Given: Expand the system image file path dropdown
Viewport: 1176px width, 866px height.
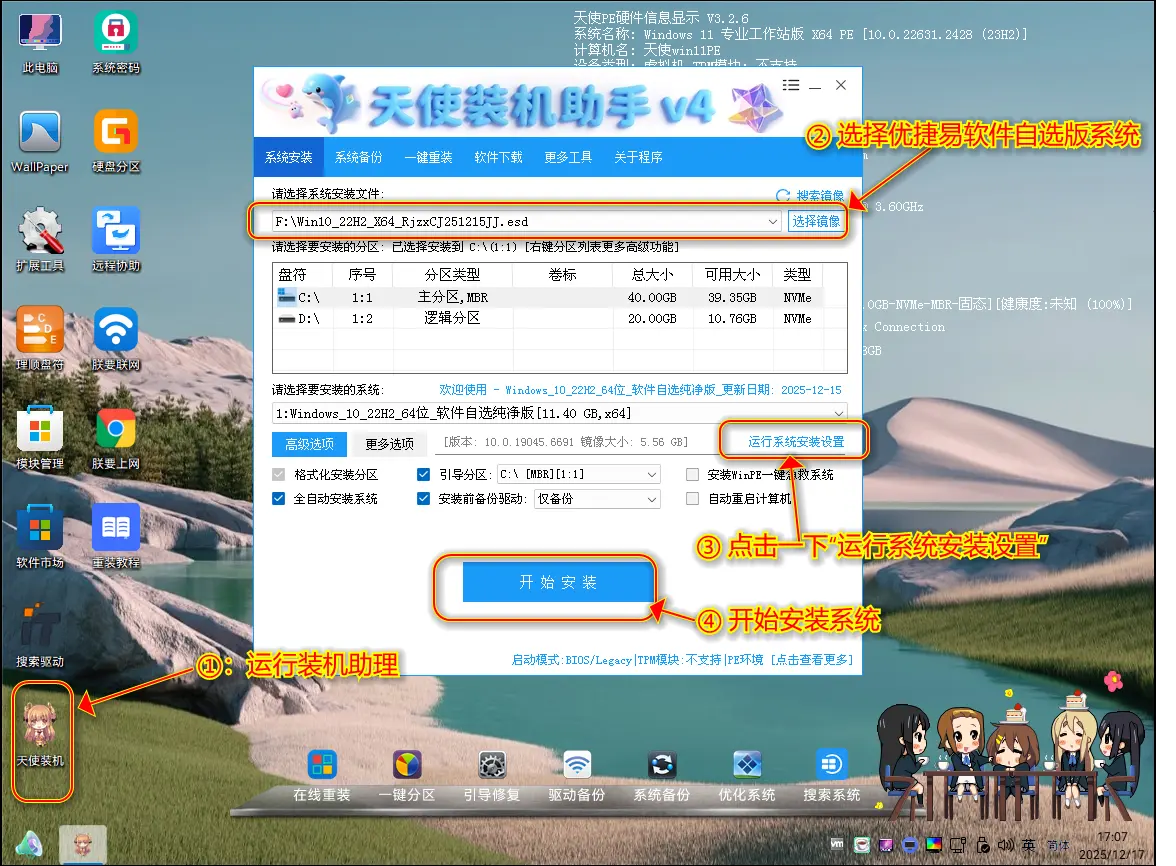Looking at the screenshot, I should tap(772, 222).
